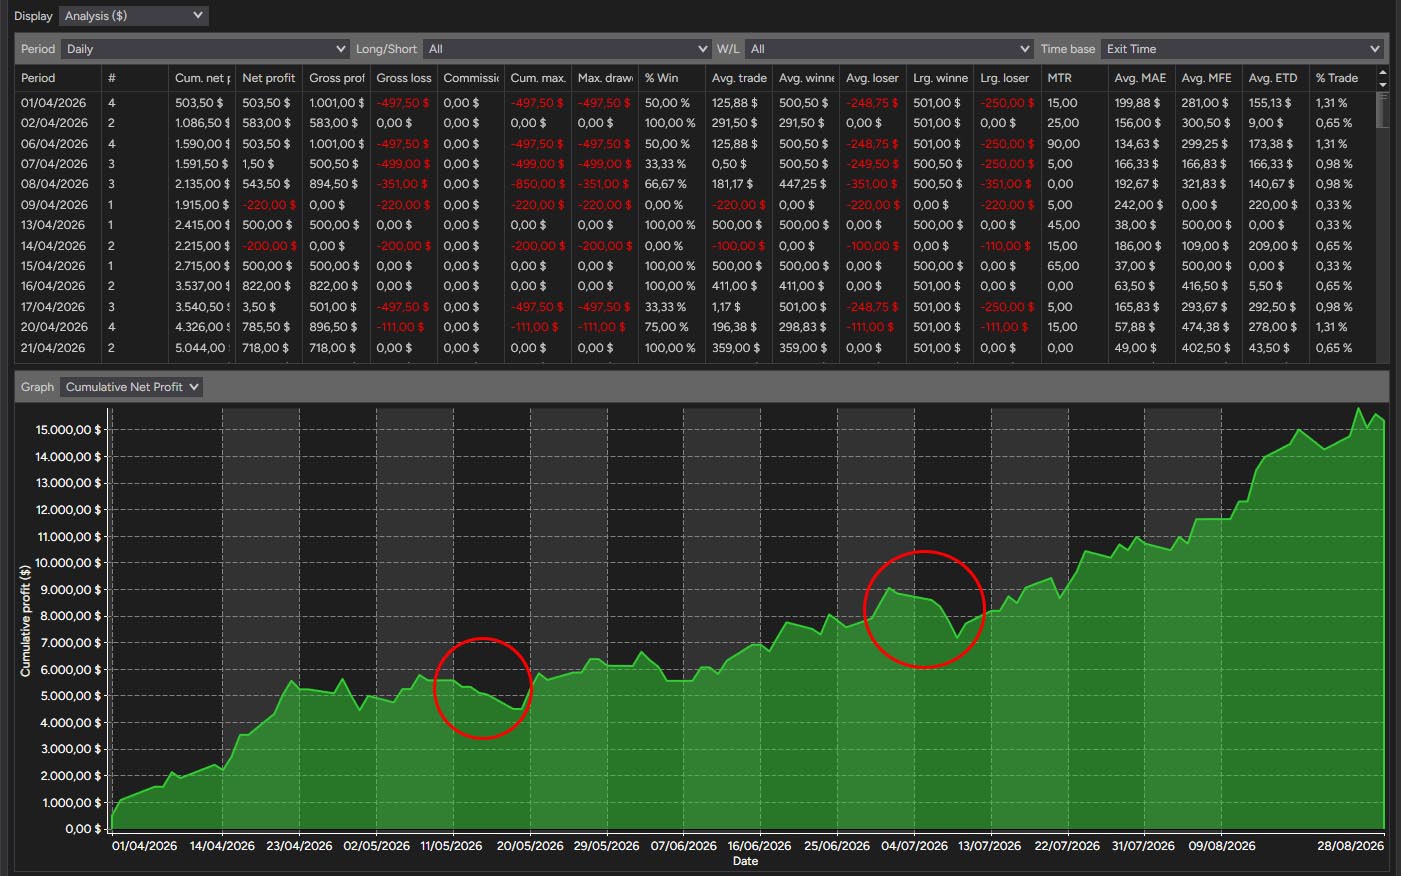Viewport: 1401px width, 876px height.
Task: Click the 15.000,00 $ chart value axis label
Action: 69,430
